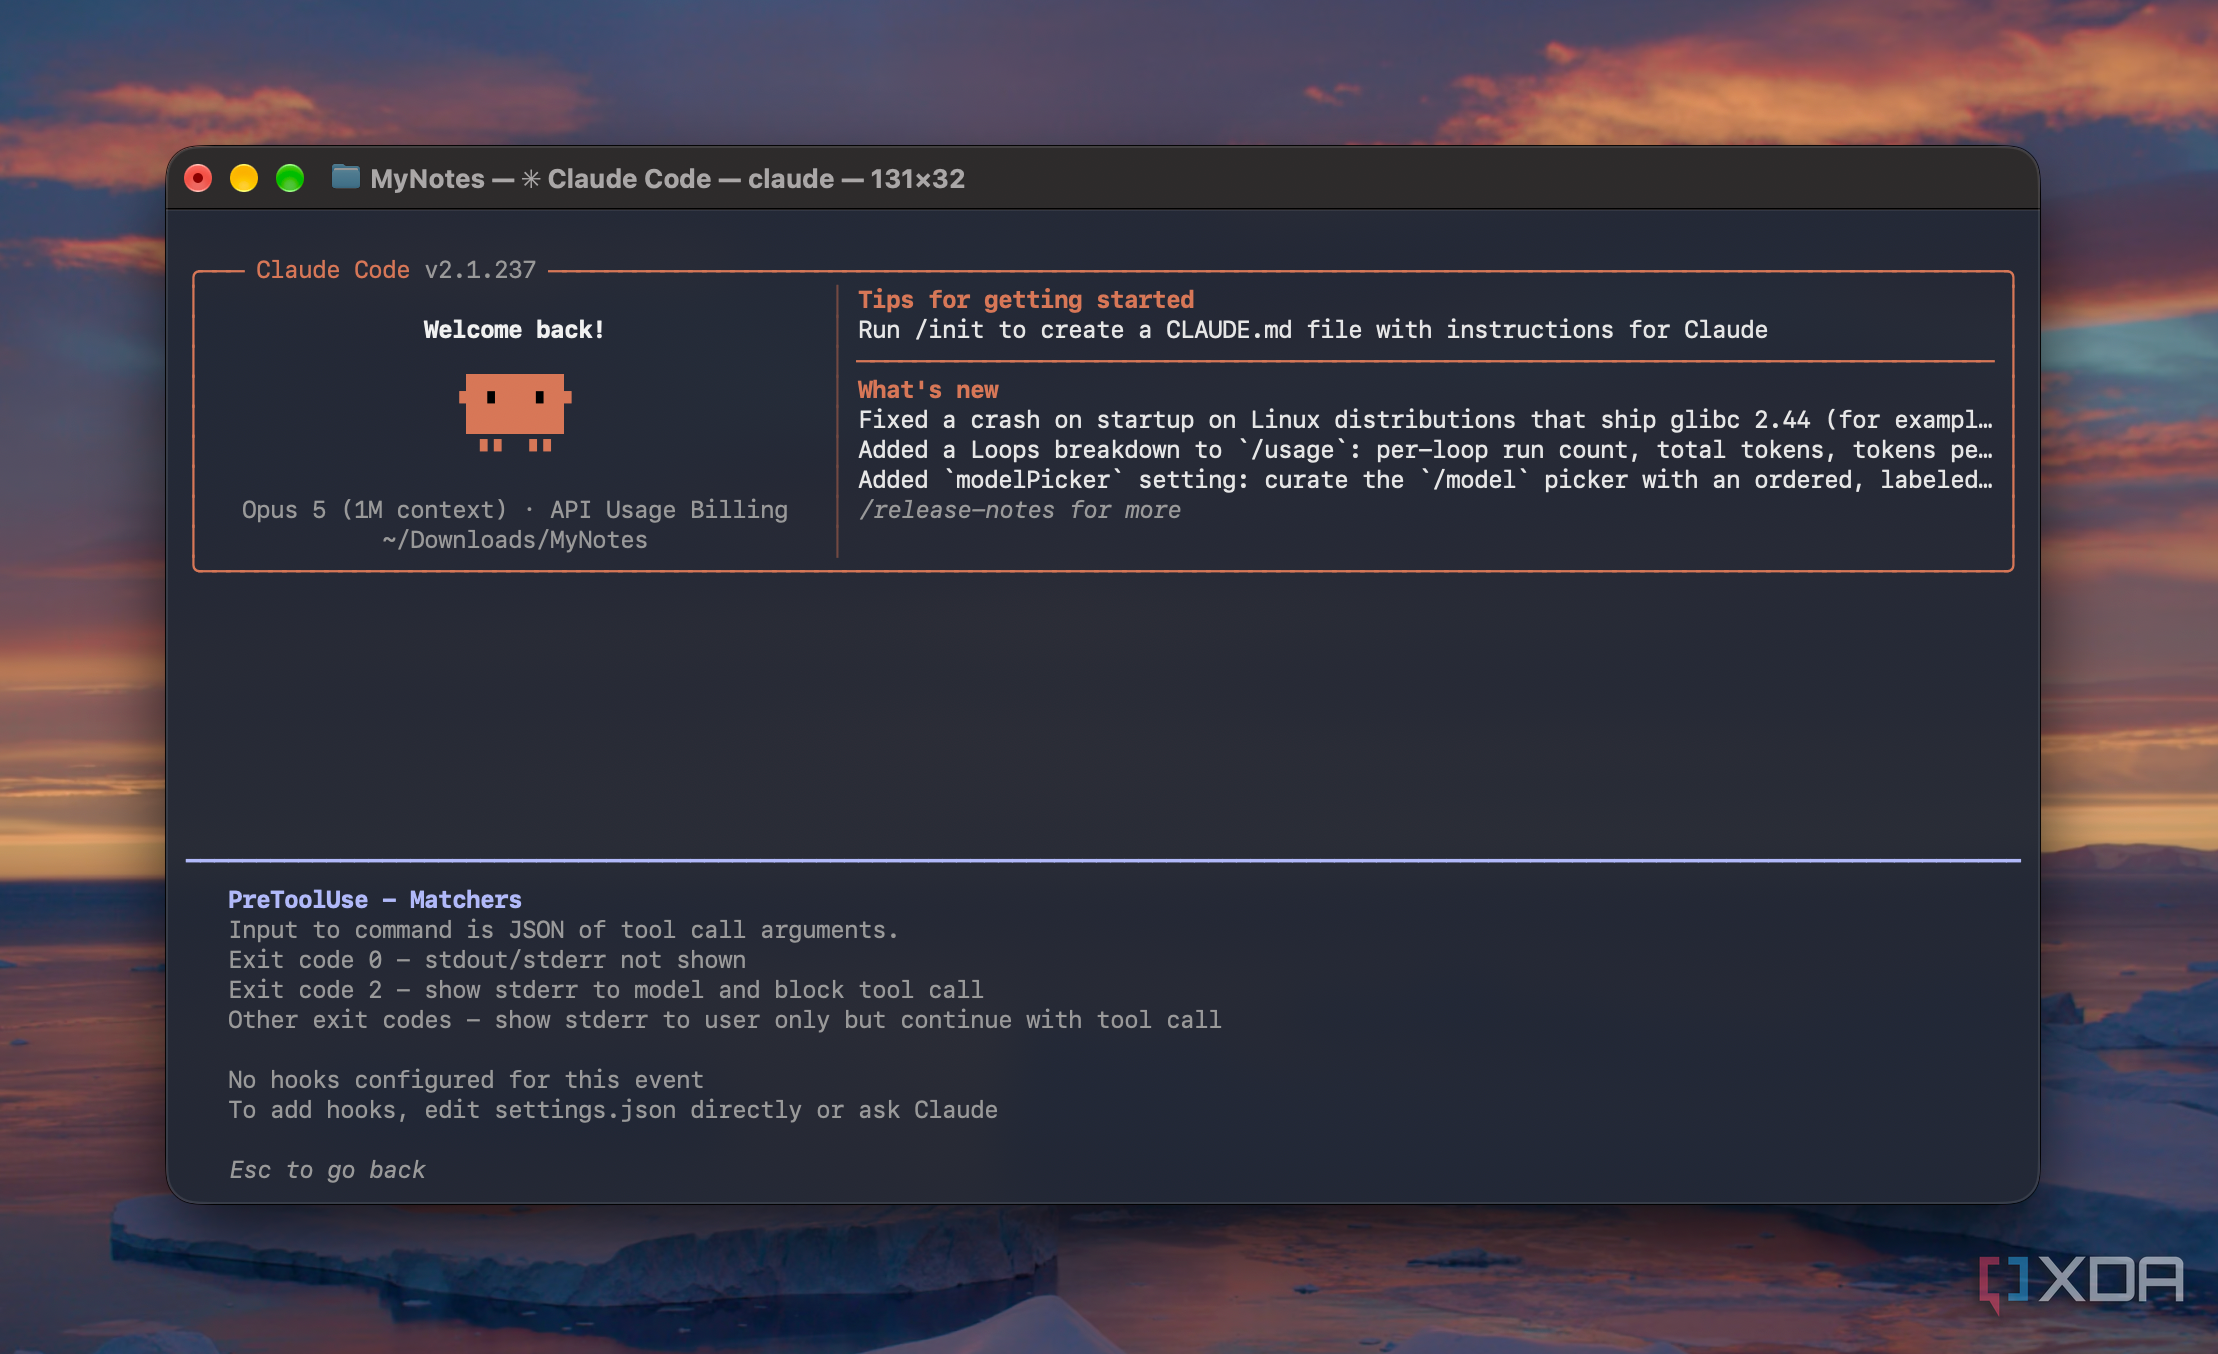Click 'Esc to go back' hint
Image resolution: width=2218 pixels, height=1354 pixels.
[327, 1170]
